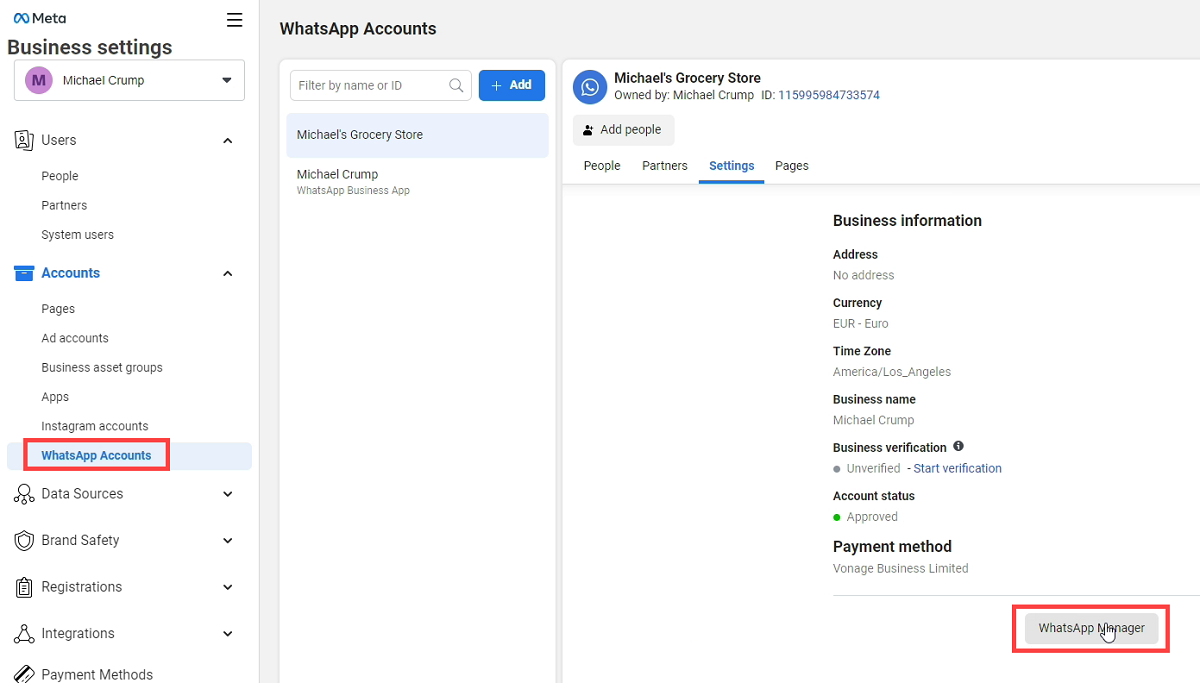This screenshot has width=1200, height=683.
Task: Click the Meta logo
Action: pyautogui.click(x=40, y=18)
